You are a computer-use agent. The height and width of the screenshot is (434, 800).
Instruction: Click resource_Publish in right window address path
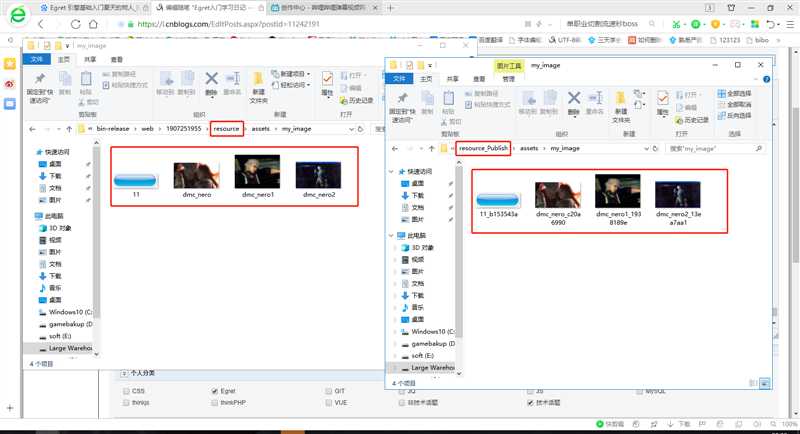coord(483,148)
